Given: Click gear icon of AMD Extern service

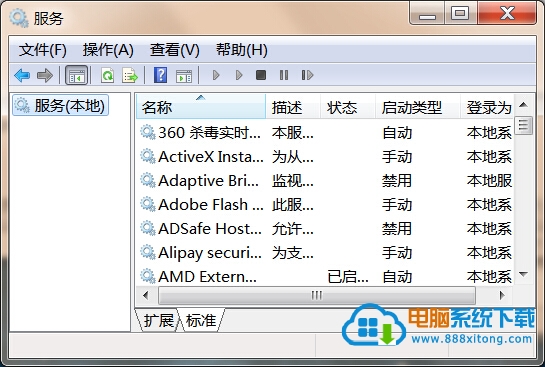Looking at the screenshot, I should [x=148, y=276].
